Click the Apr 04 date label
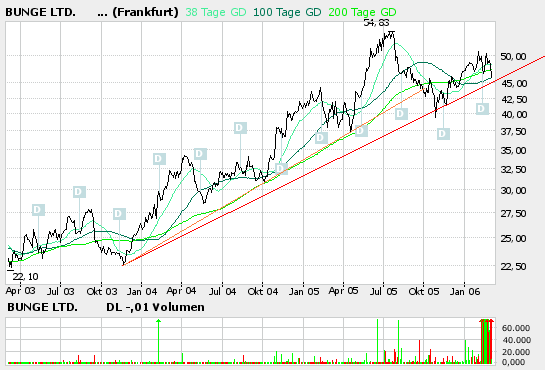This screenshot has height=370, width=545. click(181, 291)
